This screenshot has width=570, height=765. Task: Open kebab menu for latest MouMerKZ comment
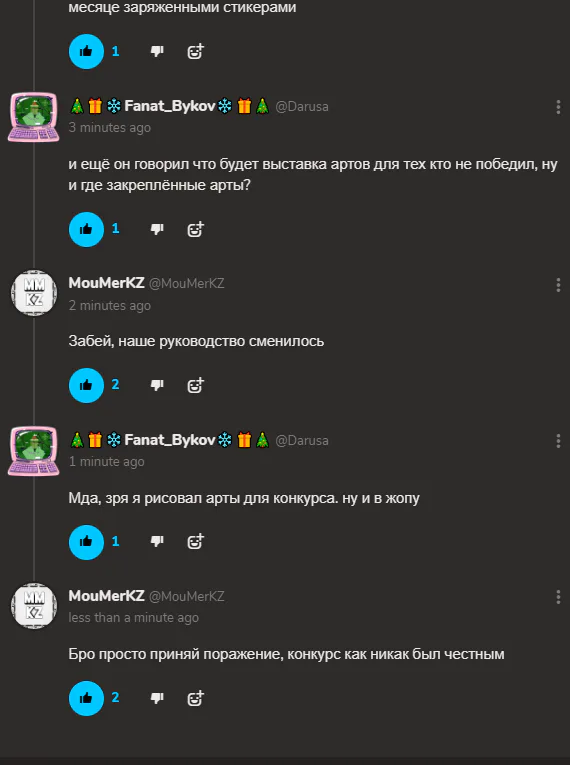coord(558,597)
